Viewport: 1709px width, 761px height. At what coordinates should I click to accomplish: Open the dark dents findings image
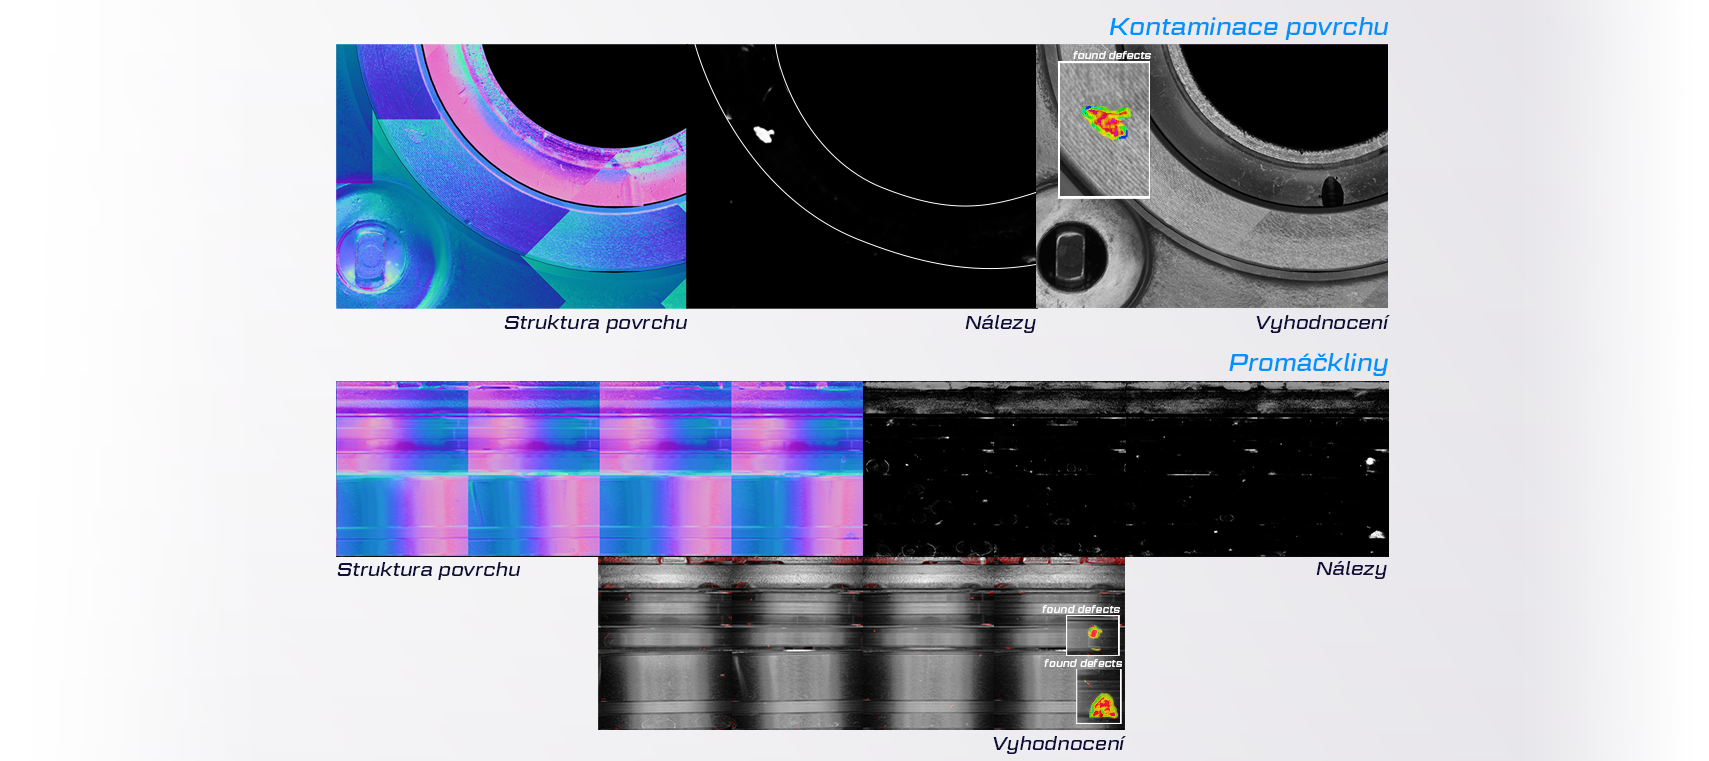[x=1126, y=468]
